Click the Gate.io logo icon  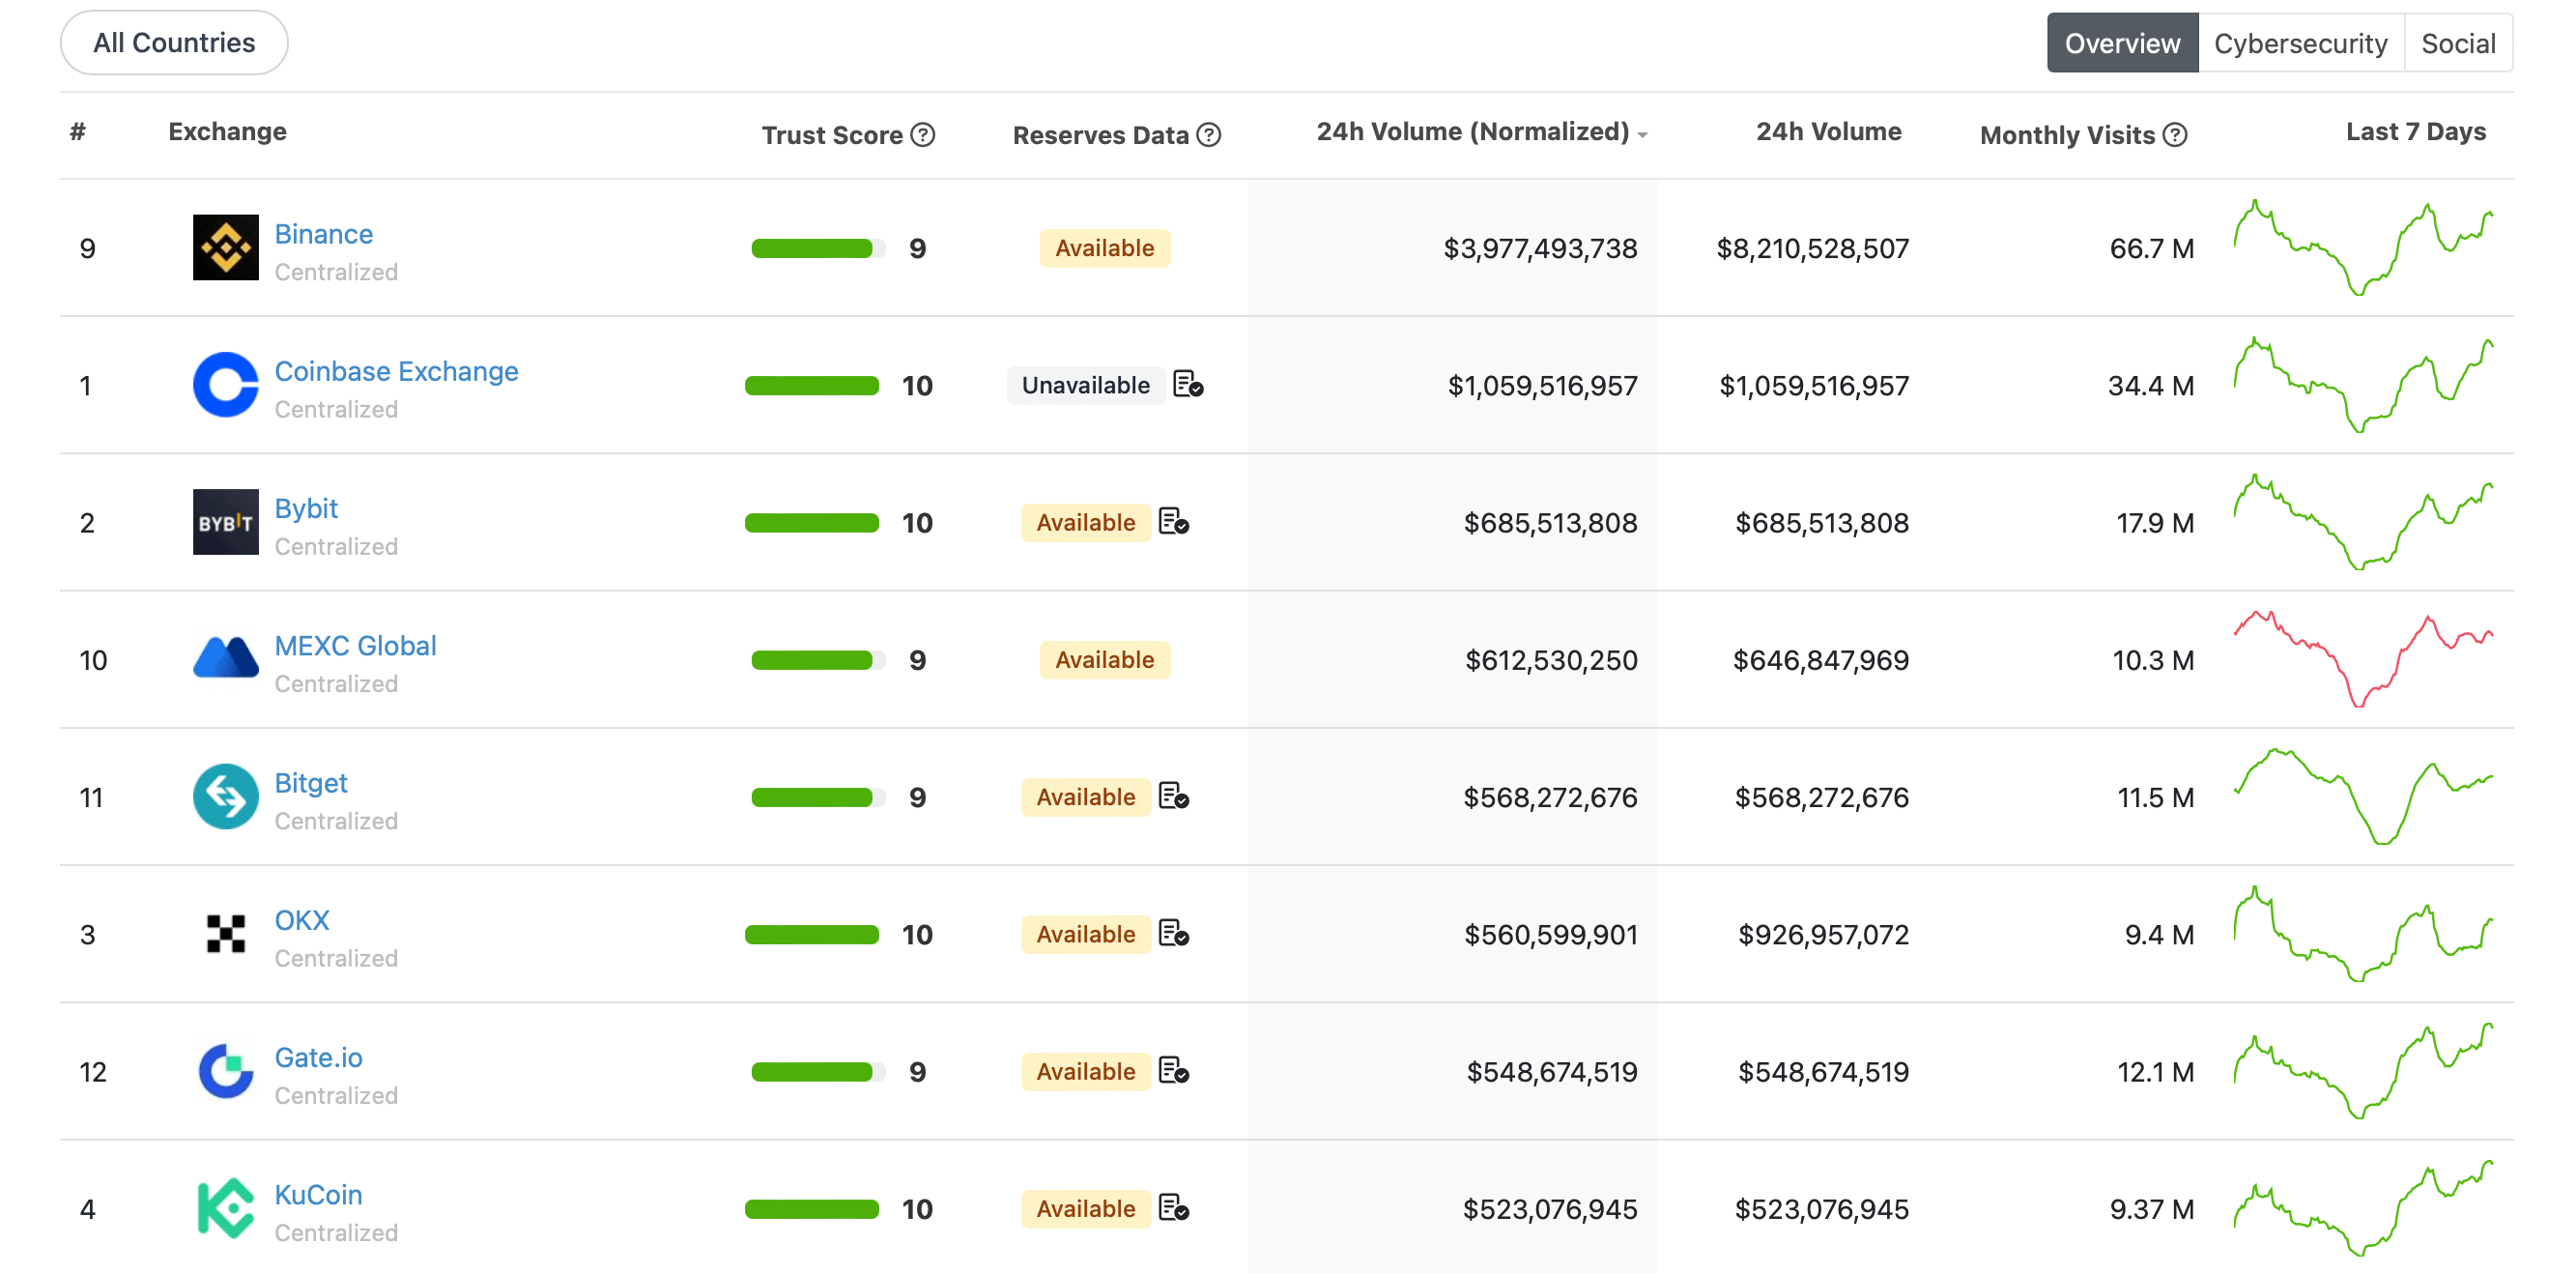(225, 1071)
